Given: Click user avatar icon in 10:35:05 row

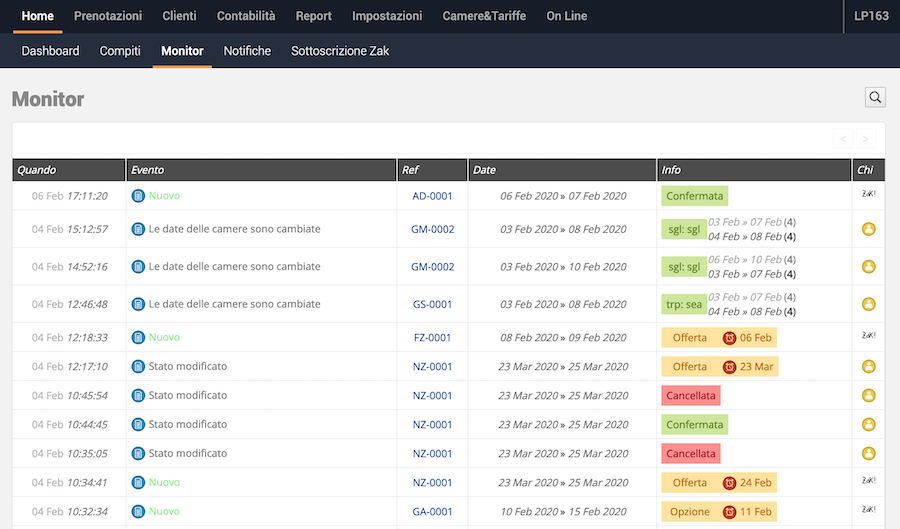Looking at the screenshot, I should (x=868, y=453).
